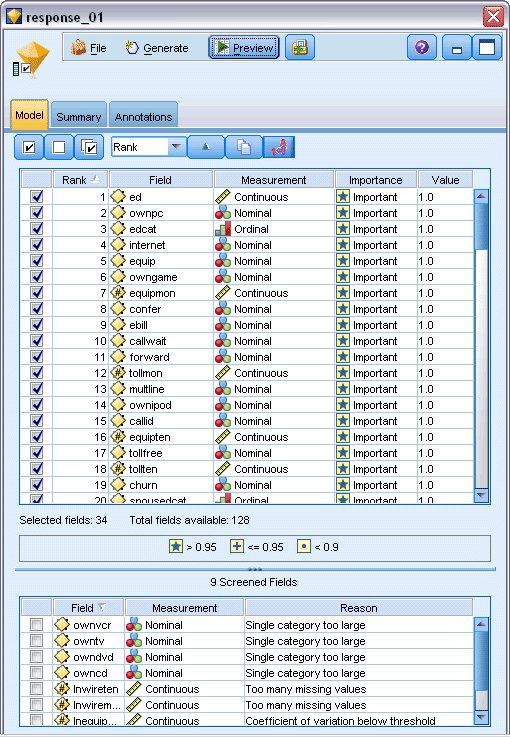Click the owntv field type icon
Viewport: 510px width, 737px height.
[62, 641]
